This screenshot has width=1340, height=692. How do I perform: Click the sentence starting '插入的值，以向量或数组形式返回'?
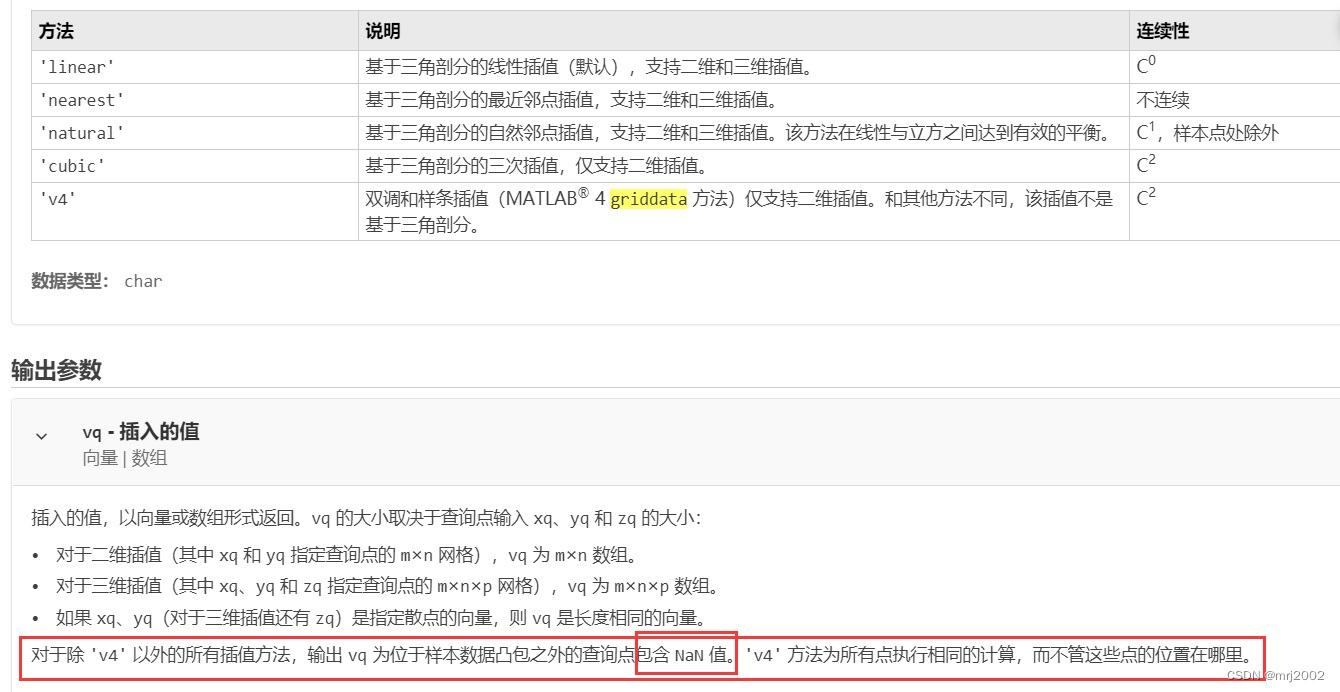pos(367,518)
